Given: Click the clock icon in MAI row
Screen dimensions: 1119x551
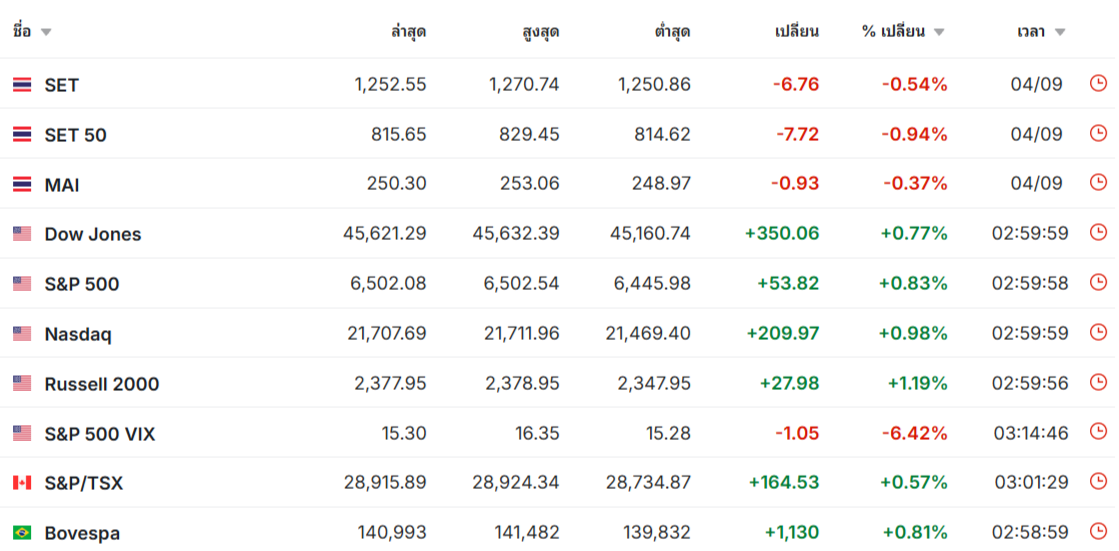Looking at the screenshot, I should [1098, 183].
